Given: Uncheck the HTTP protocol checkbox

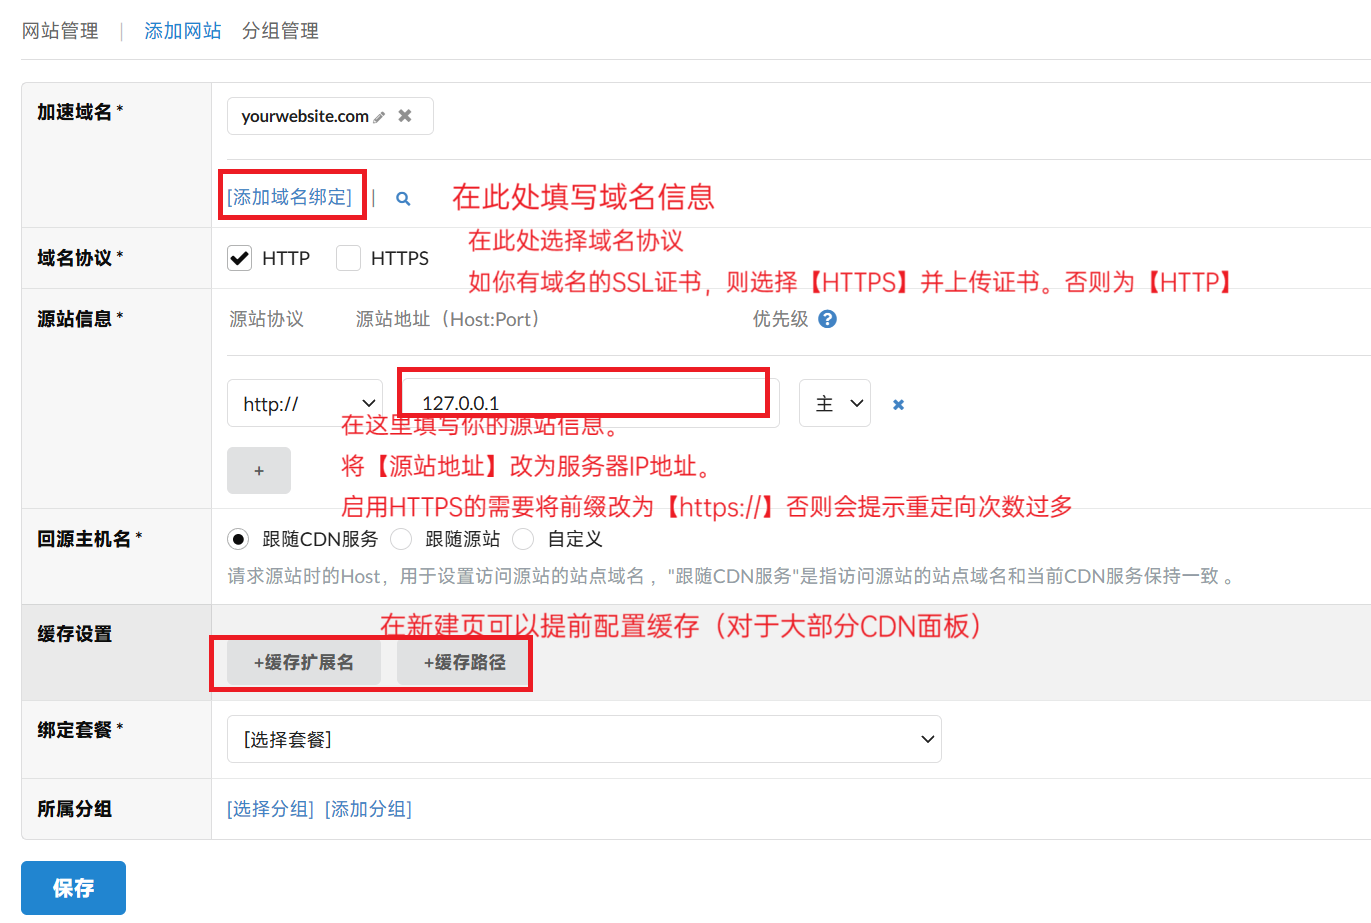Looking at the screenshot, I should (240, 258).
